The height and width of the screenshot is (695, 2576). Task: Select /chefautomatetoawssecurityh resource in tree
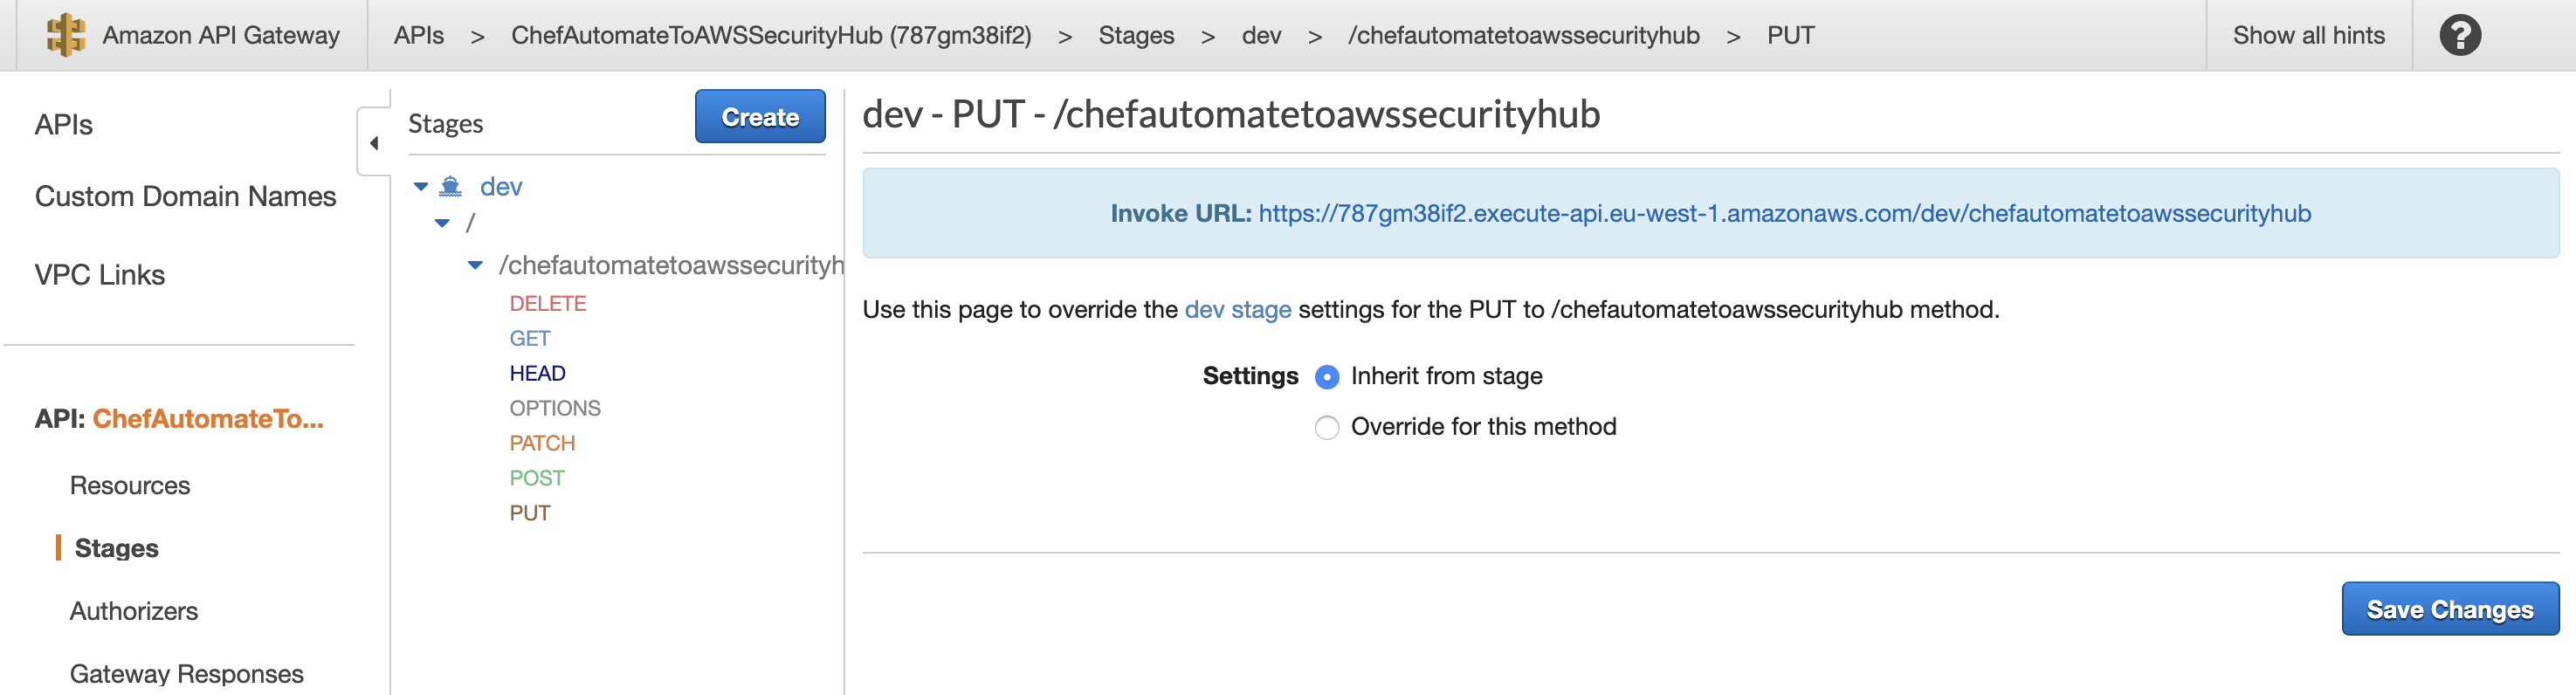point(671,265)
